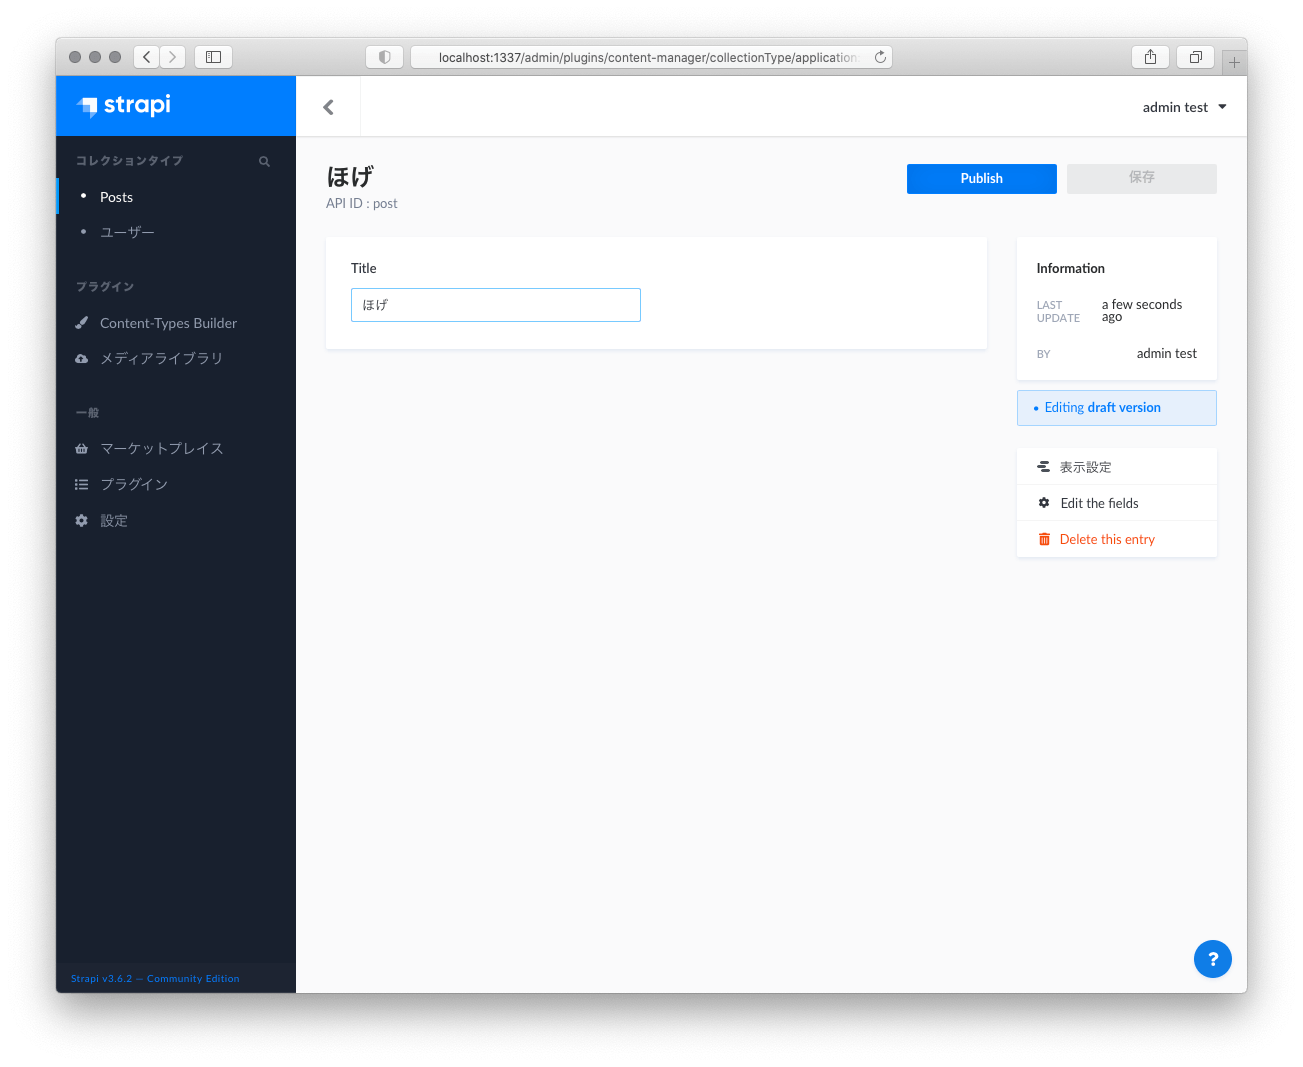The width and height of the screenshot is (1303, 1067).
Task: Click the Editing draft version status
Action: (x=1116, y=408)
